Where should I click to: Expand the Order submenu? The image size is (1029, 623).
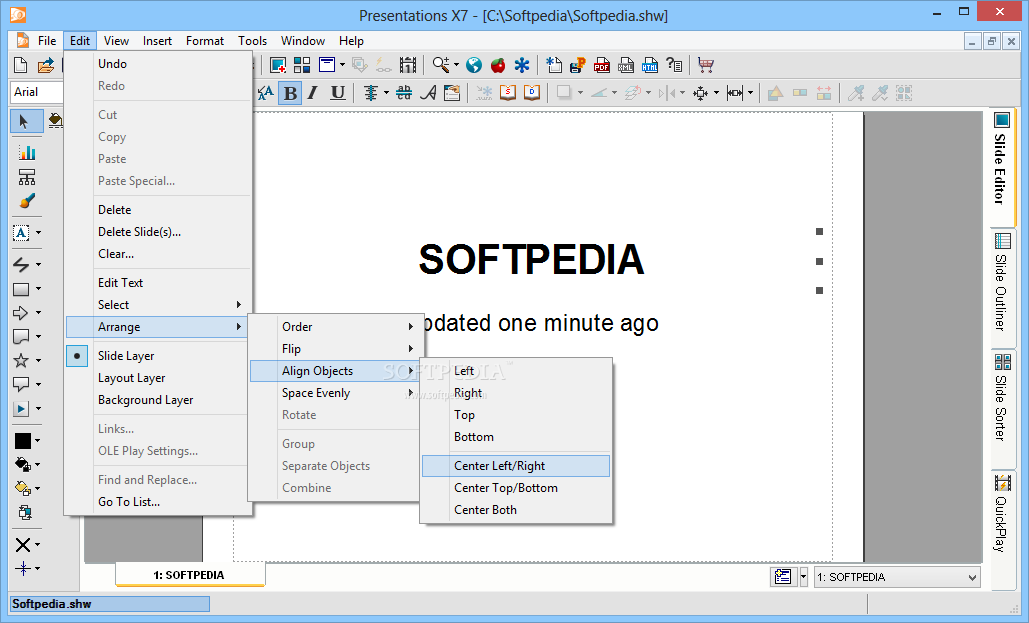[333, 327]
